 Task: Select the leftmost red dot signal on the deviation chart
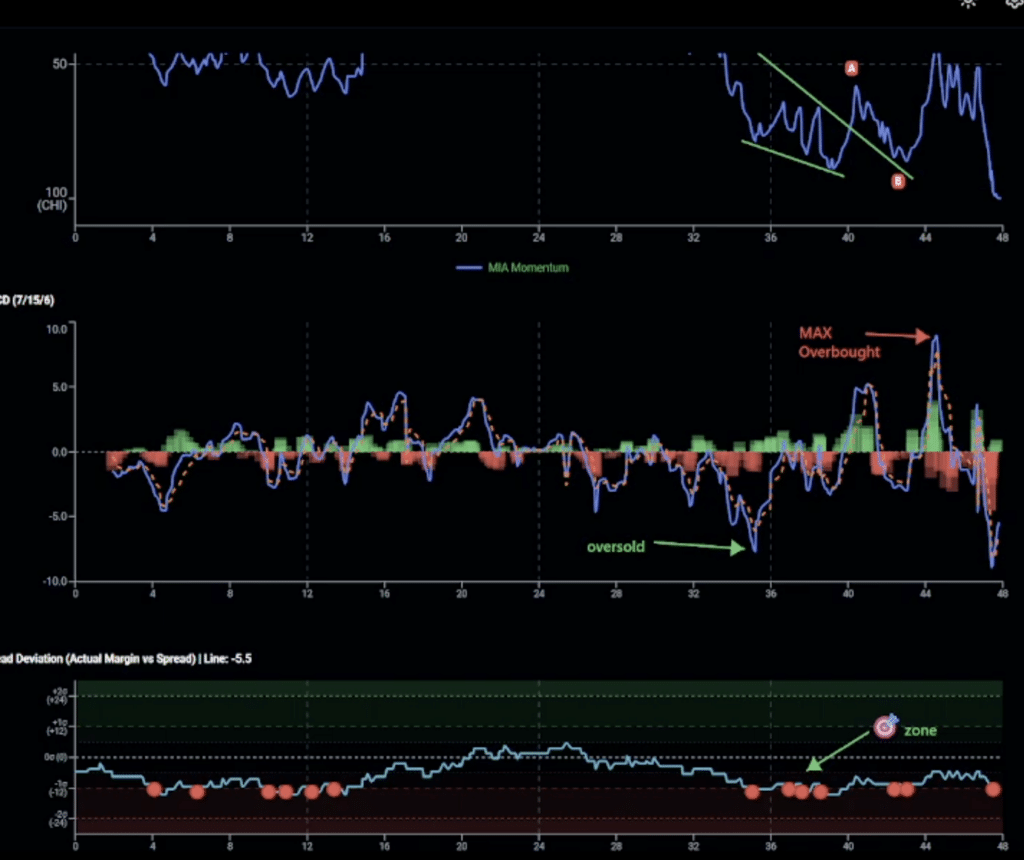tap(154, 790)
